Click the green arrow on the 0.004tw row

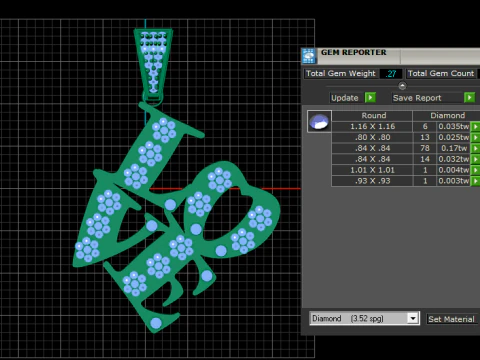coord(475,170)
